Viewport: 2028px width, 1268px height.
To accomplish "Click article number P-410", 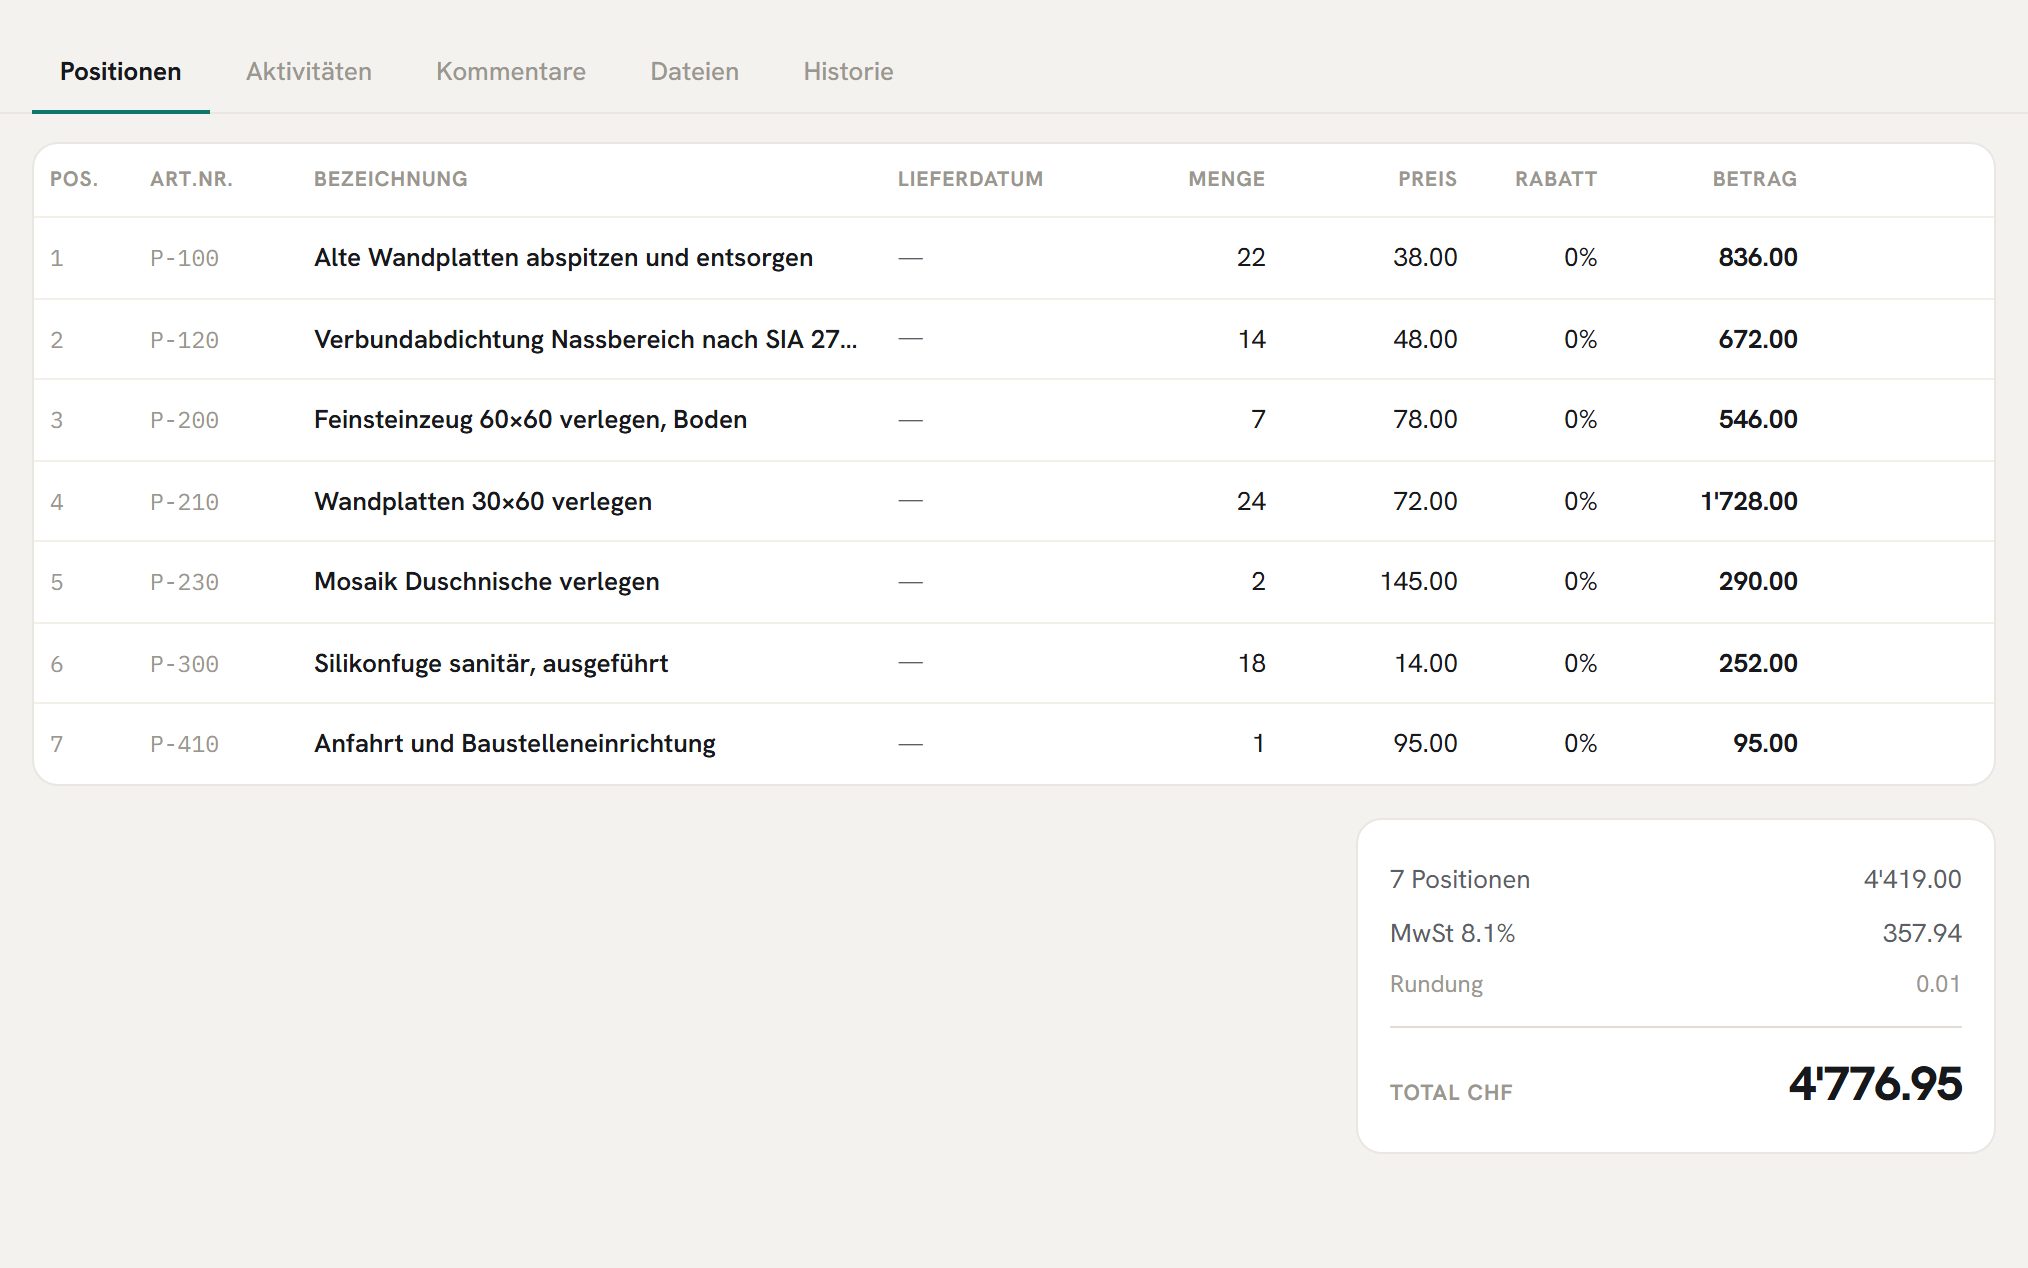I will pyautogui.click(x=184, y=745).
